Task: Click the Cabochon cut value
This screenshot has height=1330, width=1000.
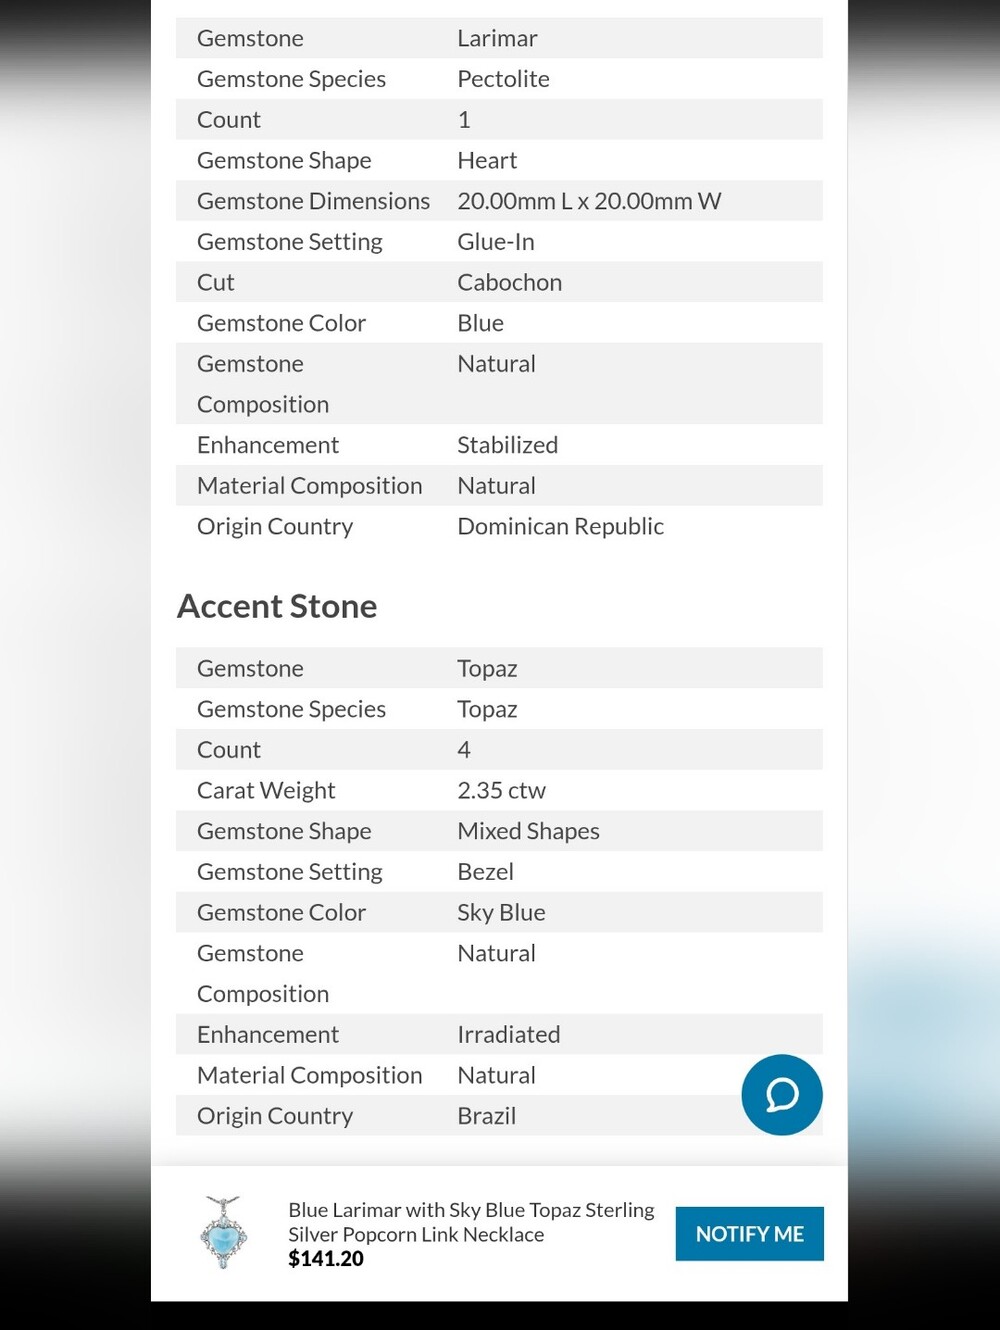Action: [509, 282]
